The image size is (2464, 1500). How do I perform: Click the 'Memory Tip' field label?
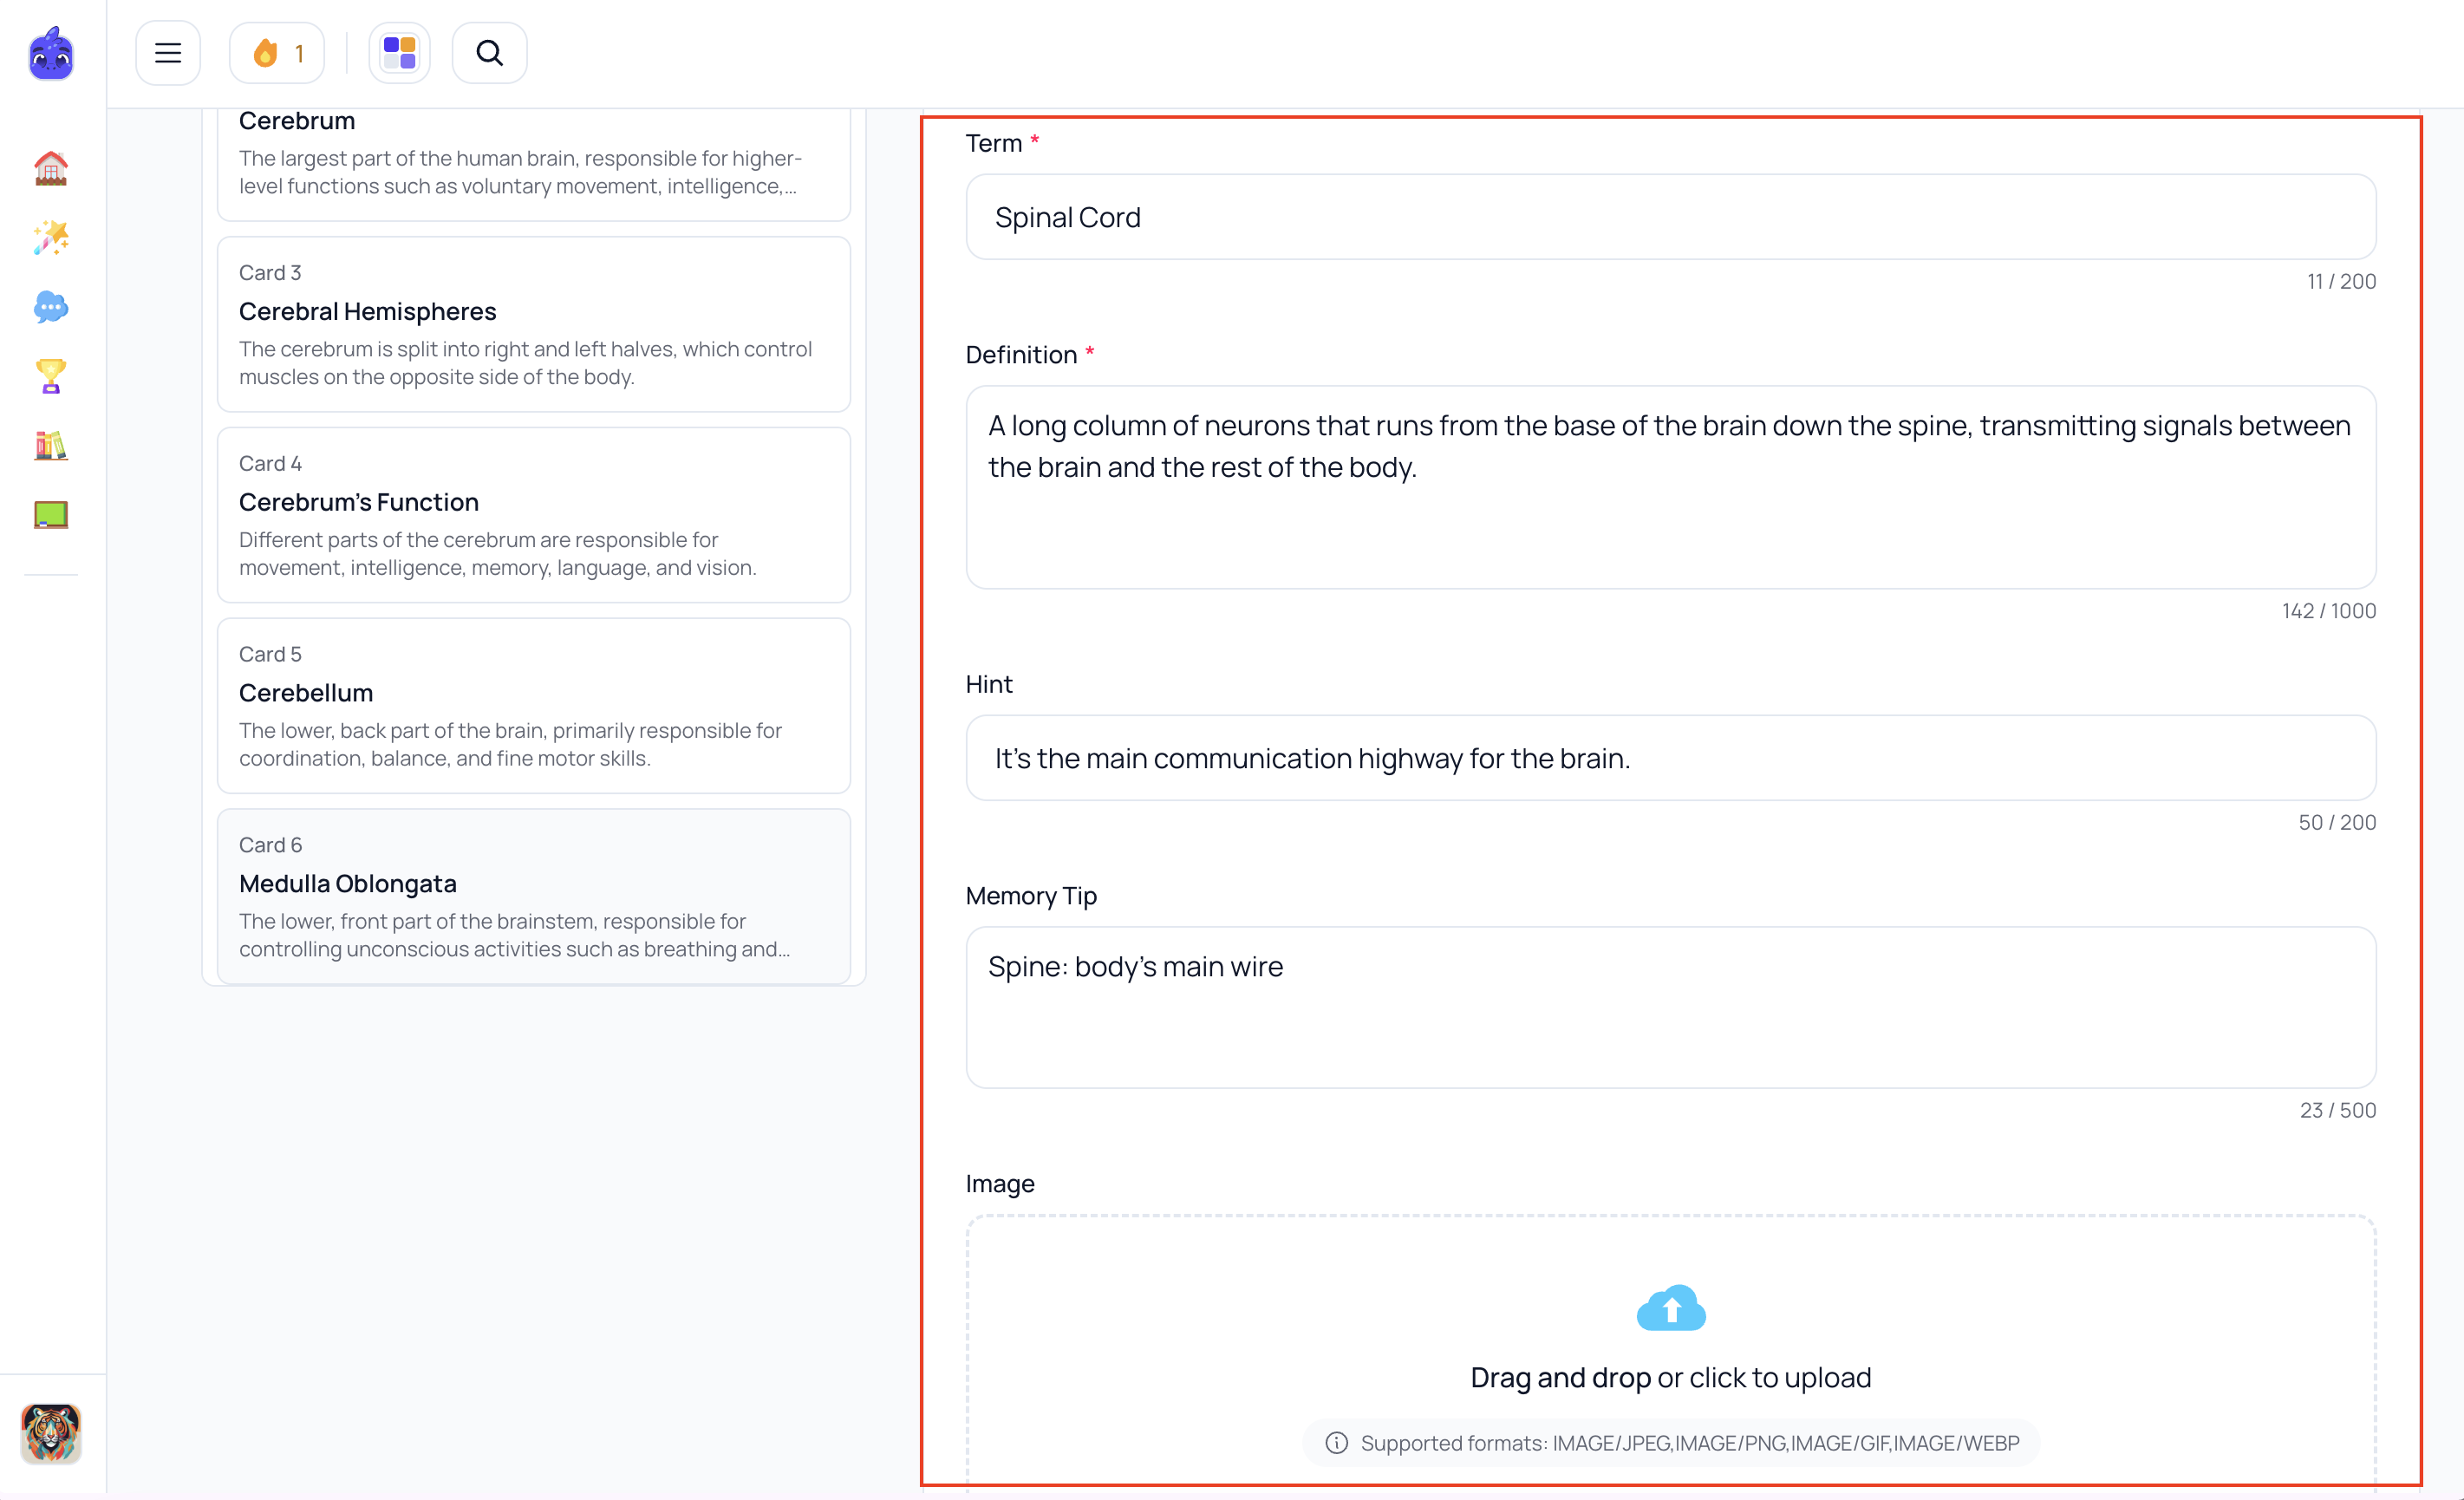click(1031, 896)
